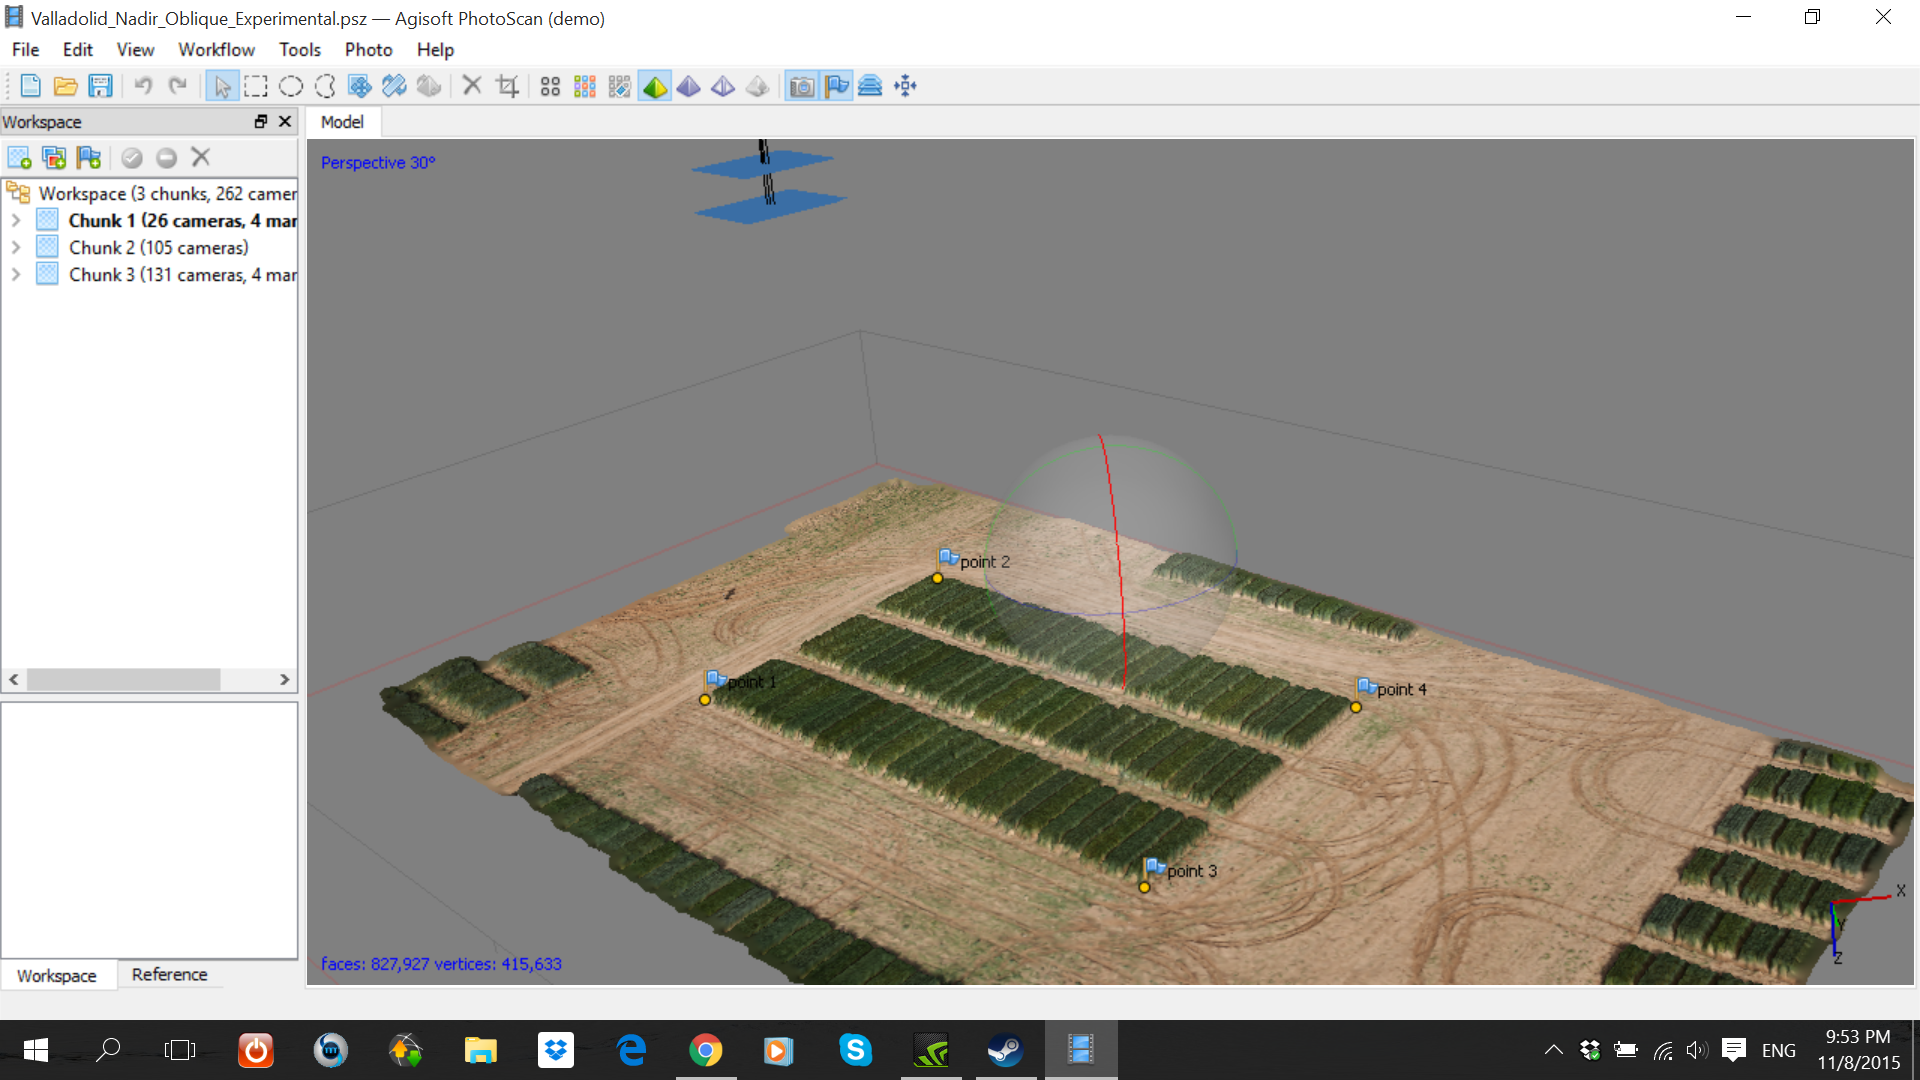Toggle Show Cameras button
1920x1080 pixels.
(801, 86)
